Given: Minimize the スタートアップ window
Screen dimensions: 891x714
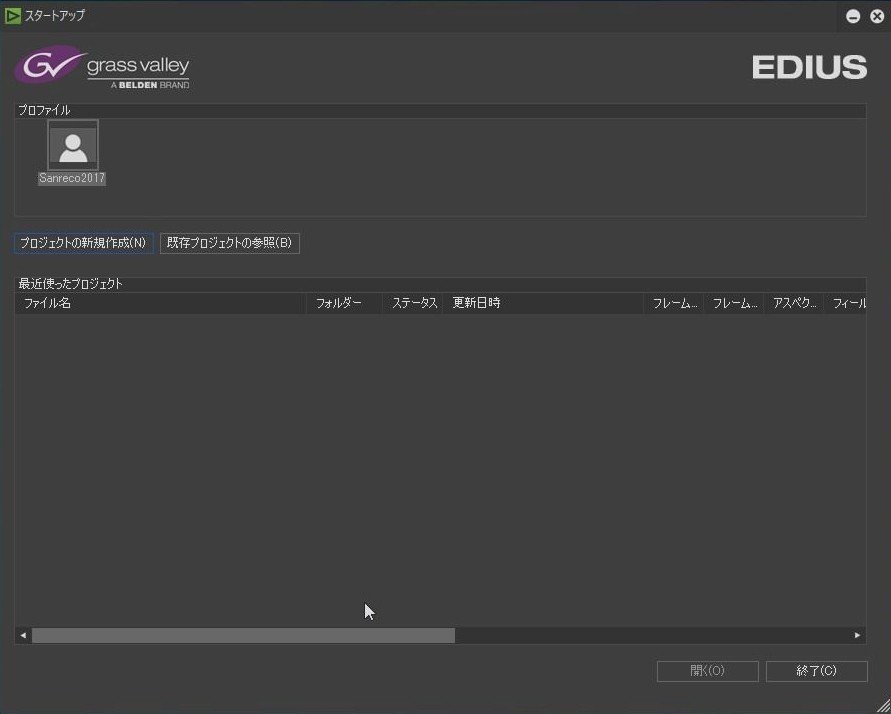Looking at the screenshot, I should click(853, 16).
